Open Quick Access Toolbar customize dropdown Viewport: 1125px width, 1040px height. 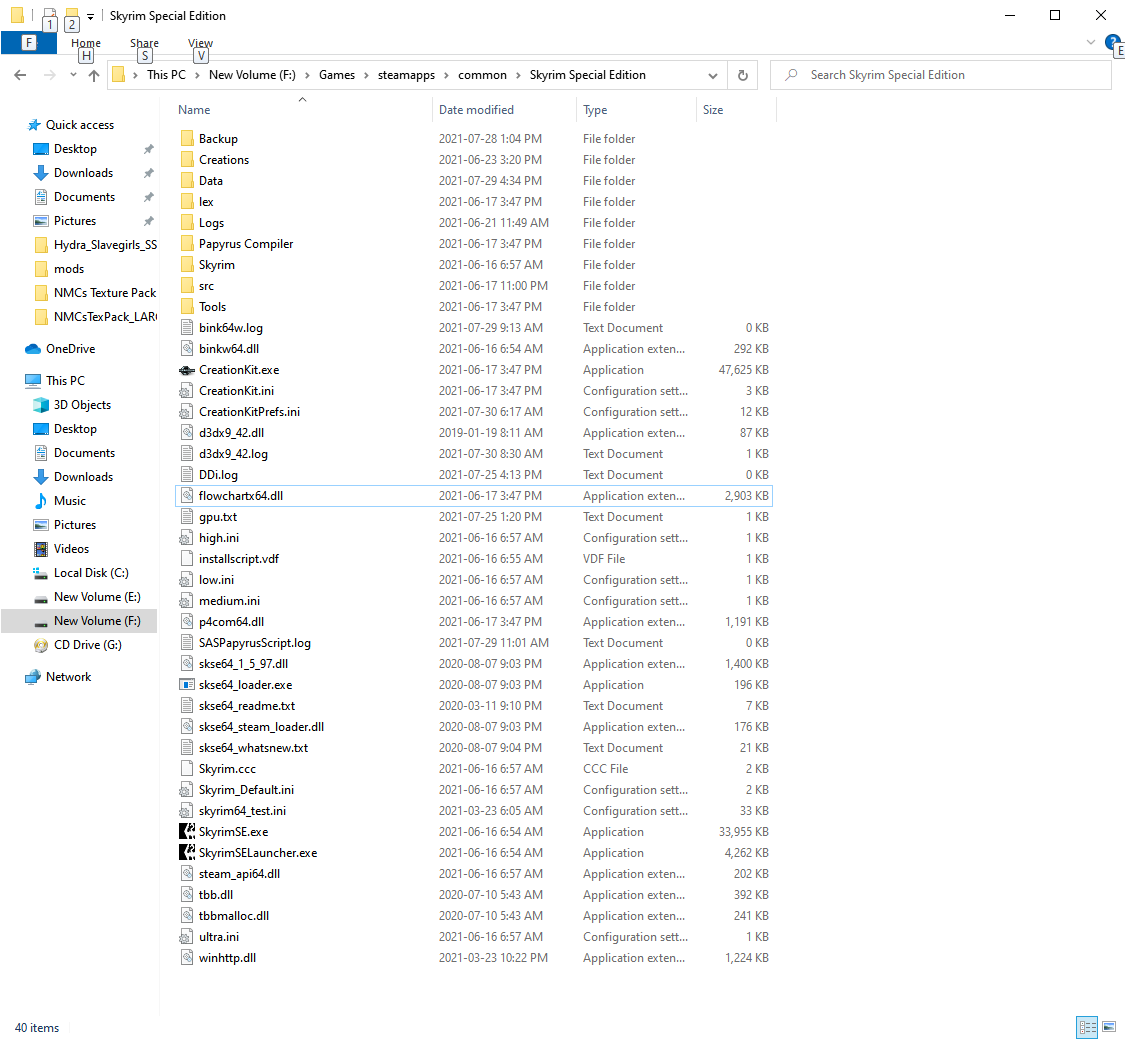90,16
